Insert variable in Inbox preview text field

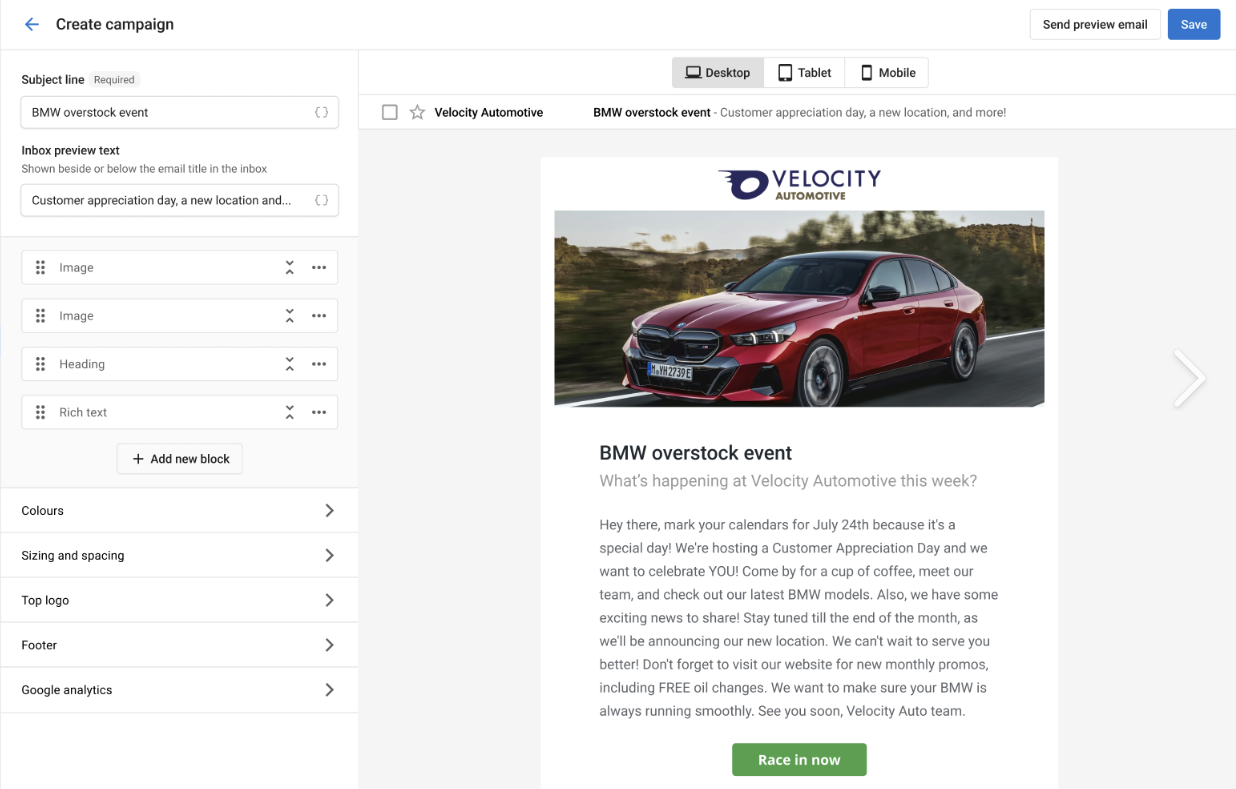coord(321,200)
